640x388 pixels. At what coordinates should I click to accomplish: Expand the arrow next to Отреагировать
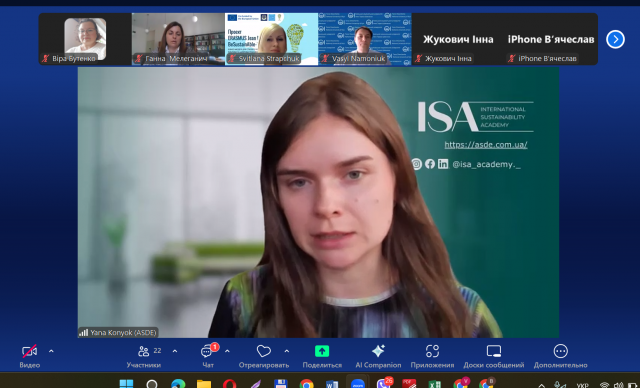pos(287,351)
